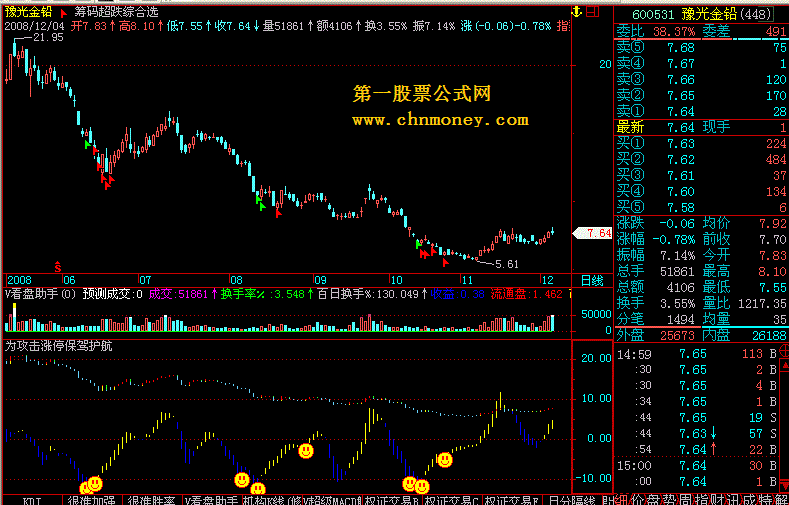
Task: Click the www.chnmoney.com link
Action: pos(440,120)
